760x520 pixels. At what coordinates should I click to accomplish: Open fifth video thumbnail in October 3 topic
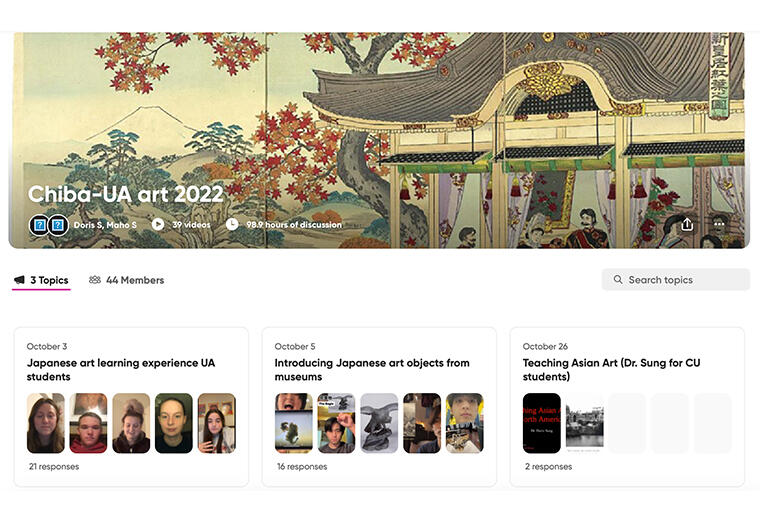217,423
